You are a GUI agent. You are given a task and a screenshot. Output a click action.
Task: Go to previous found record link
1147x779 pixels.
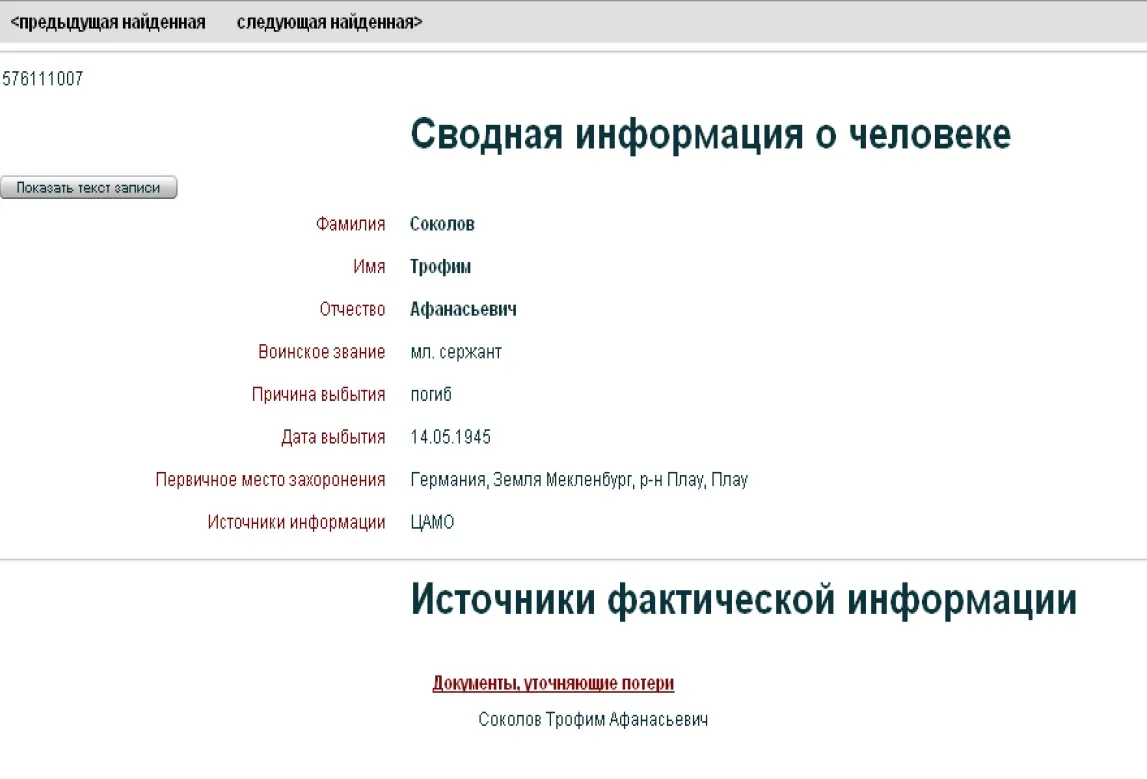click(x=108, y=23)
